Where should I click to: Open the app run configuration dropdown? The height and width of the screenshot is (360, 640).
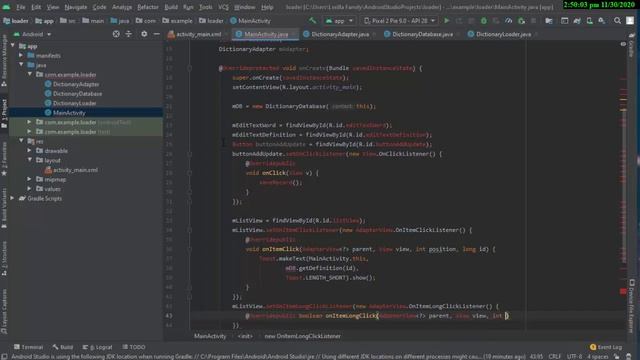(339, 21)
